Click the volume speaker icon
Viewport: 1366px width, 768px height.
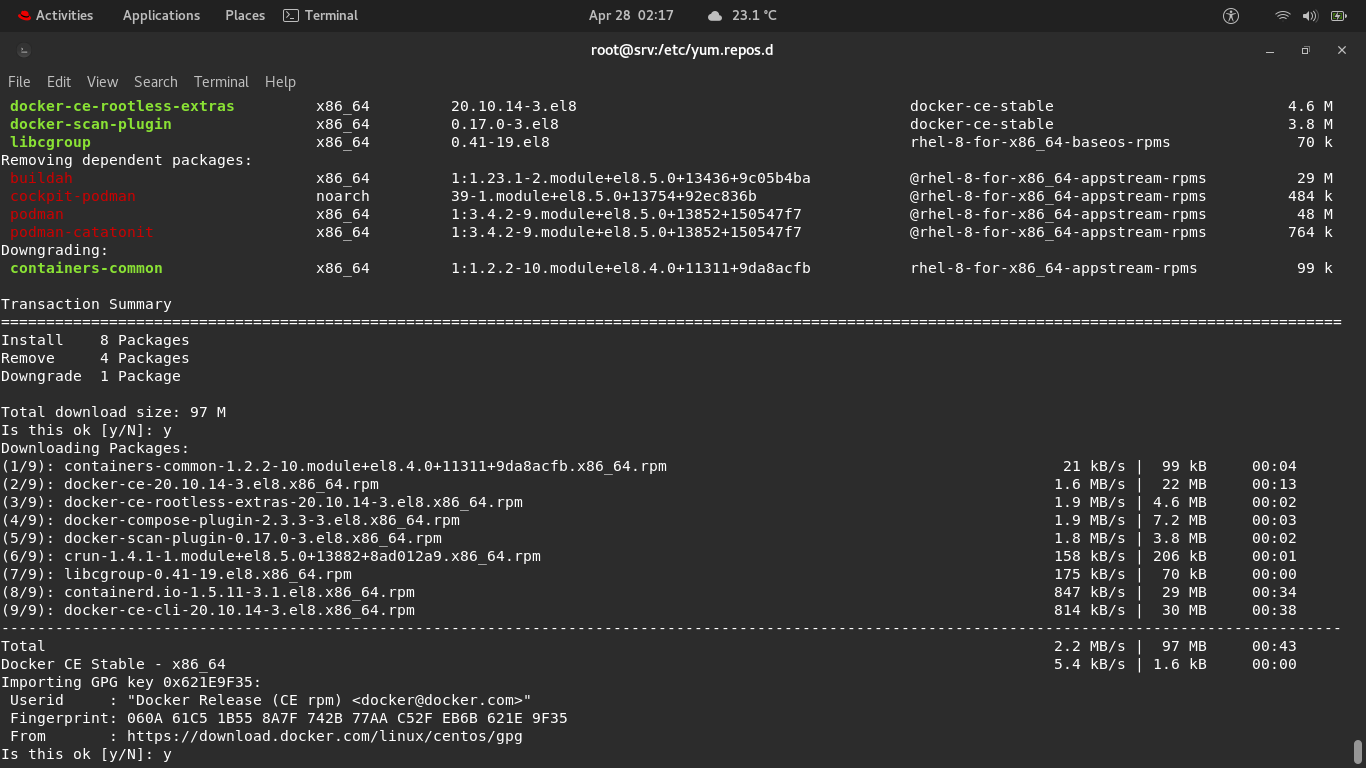coord(1310,15)
